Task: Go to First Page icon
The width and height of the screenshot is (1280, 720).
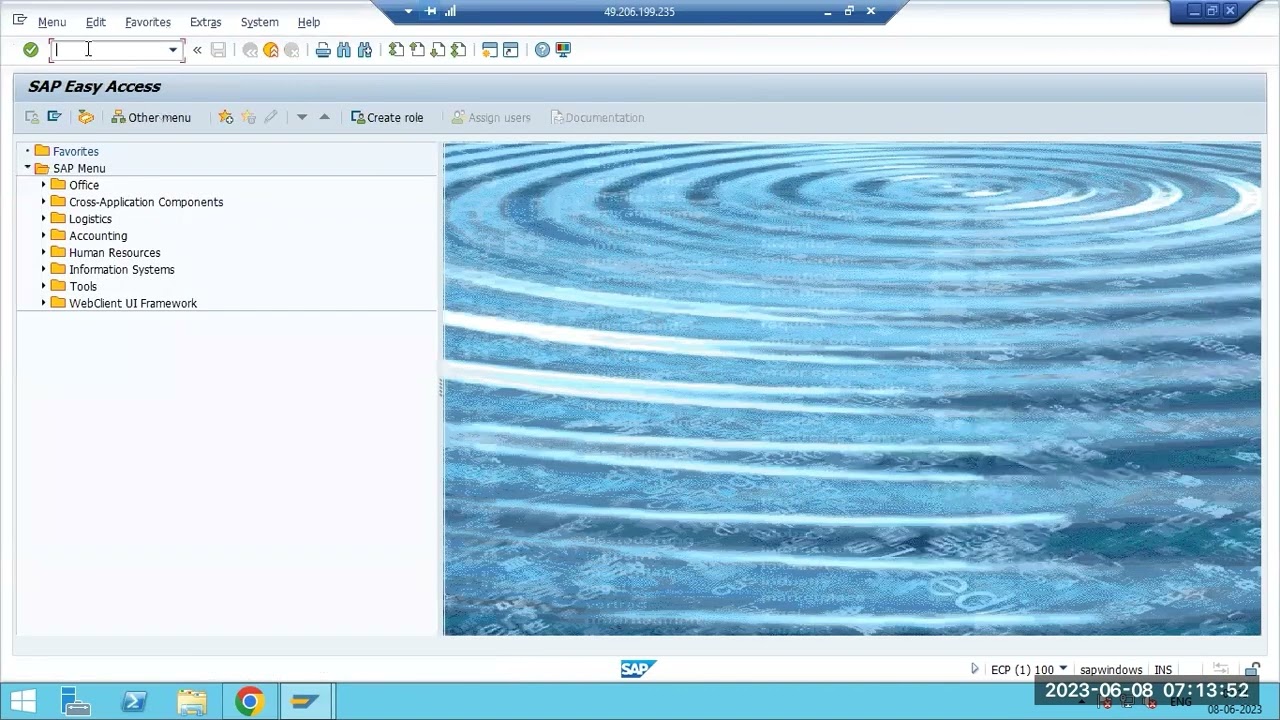Action: [x=397, y=50]
